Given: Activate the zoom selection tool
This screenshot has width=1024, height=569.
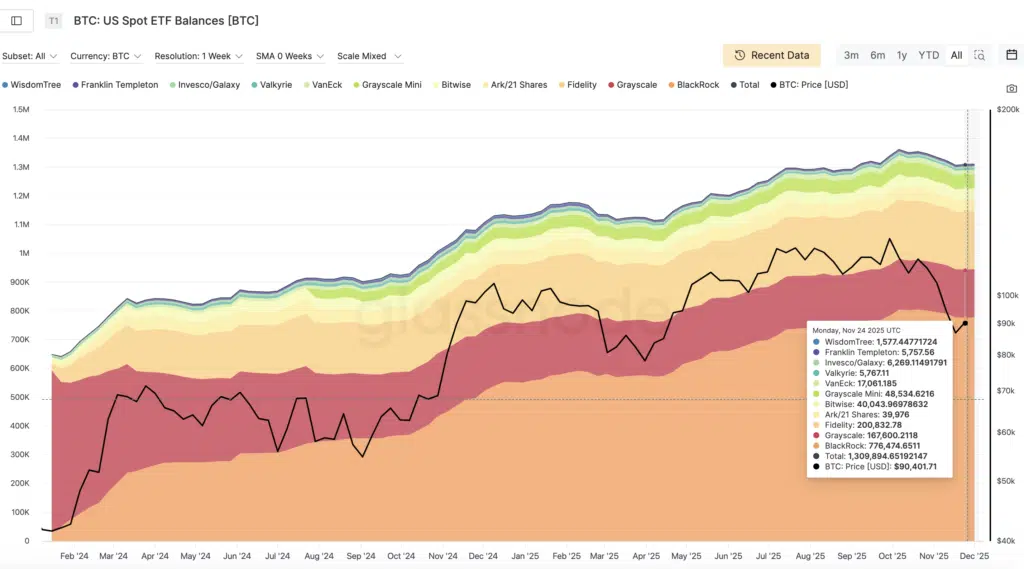Looking at the screenshot, I should point(979,55).
